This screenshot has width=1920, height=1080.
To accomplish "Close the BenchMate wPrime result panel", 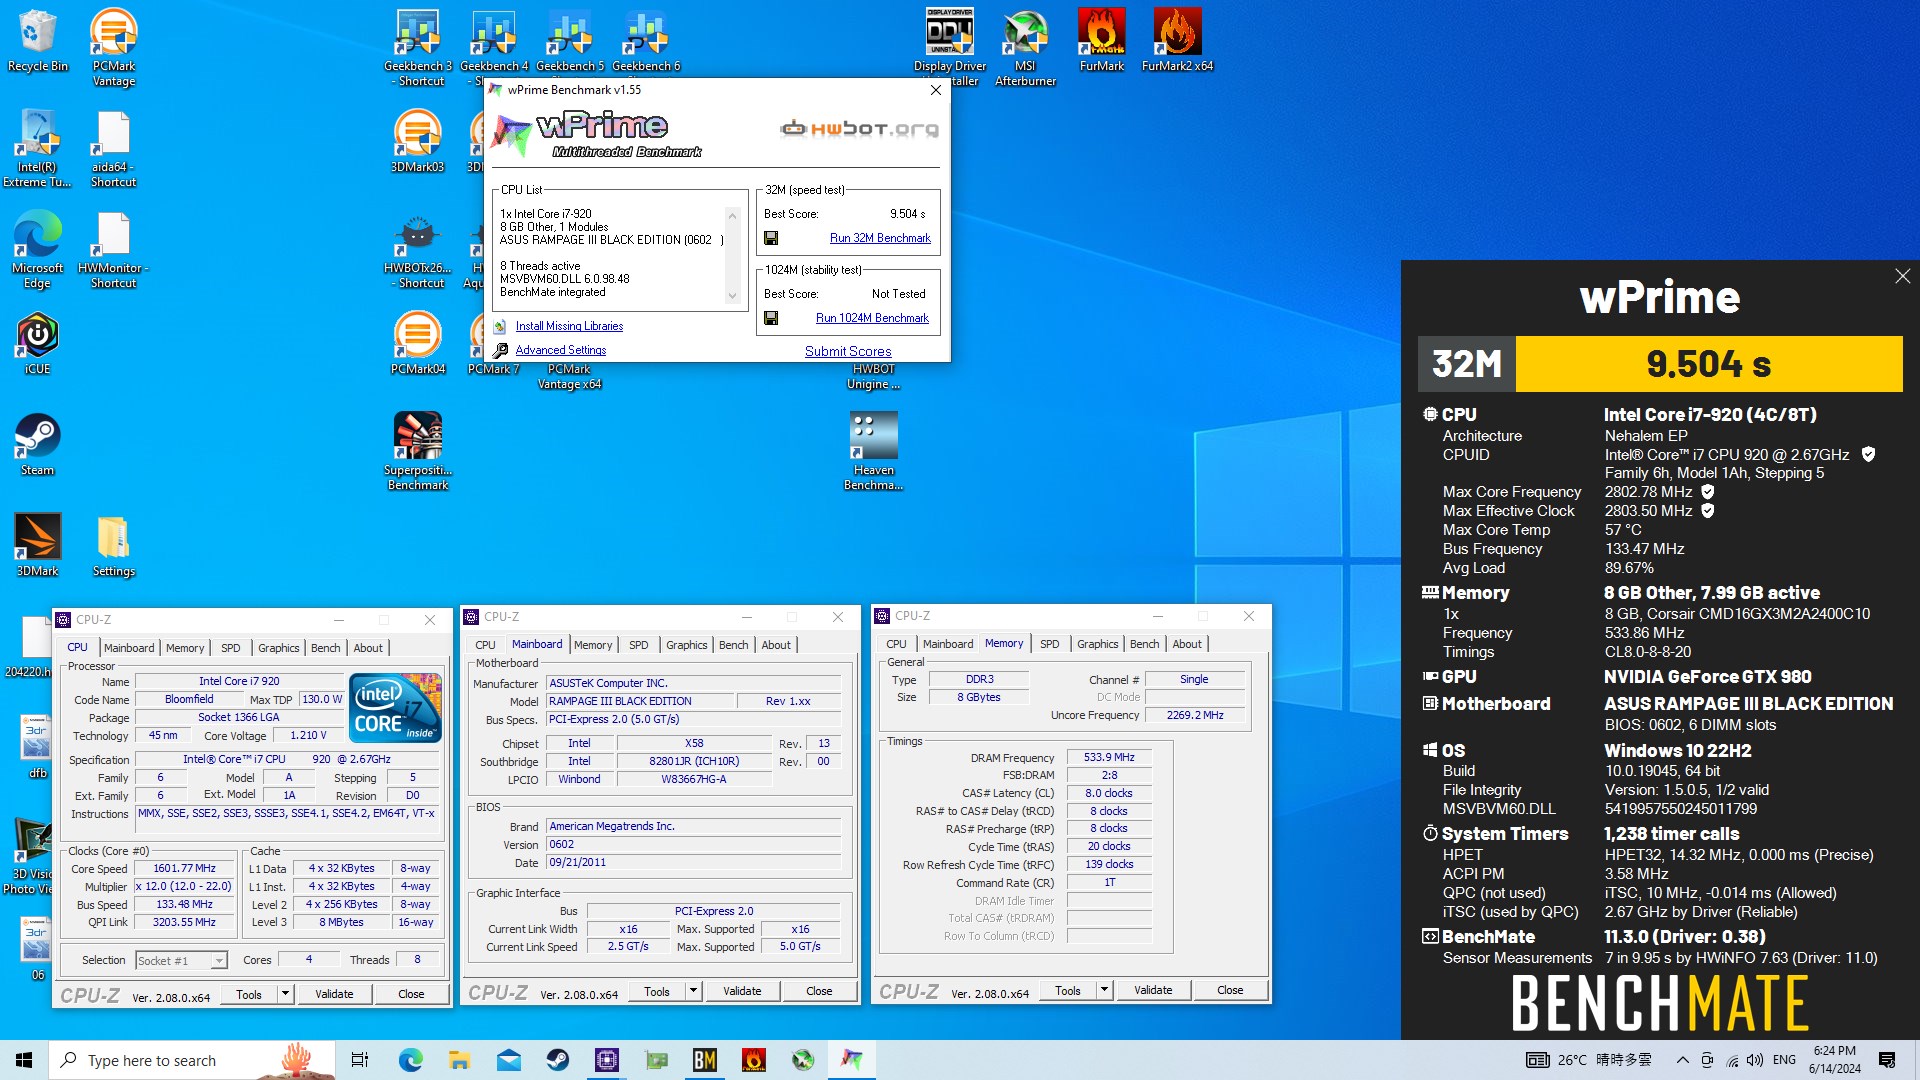I will 1902,276.
